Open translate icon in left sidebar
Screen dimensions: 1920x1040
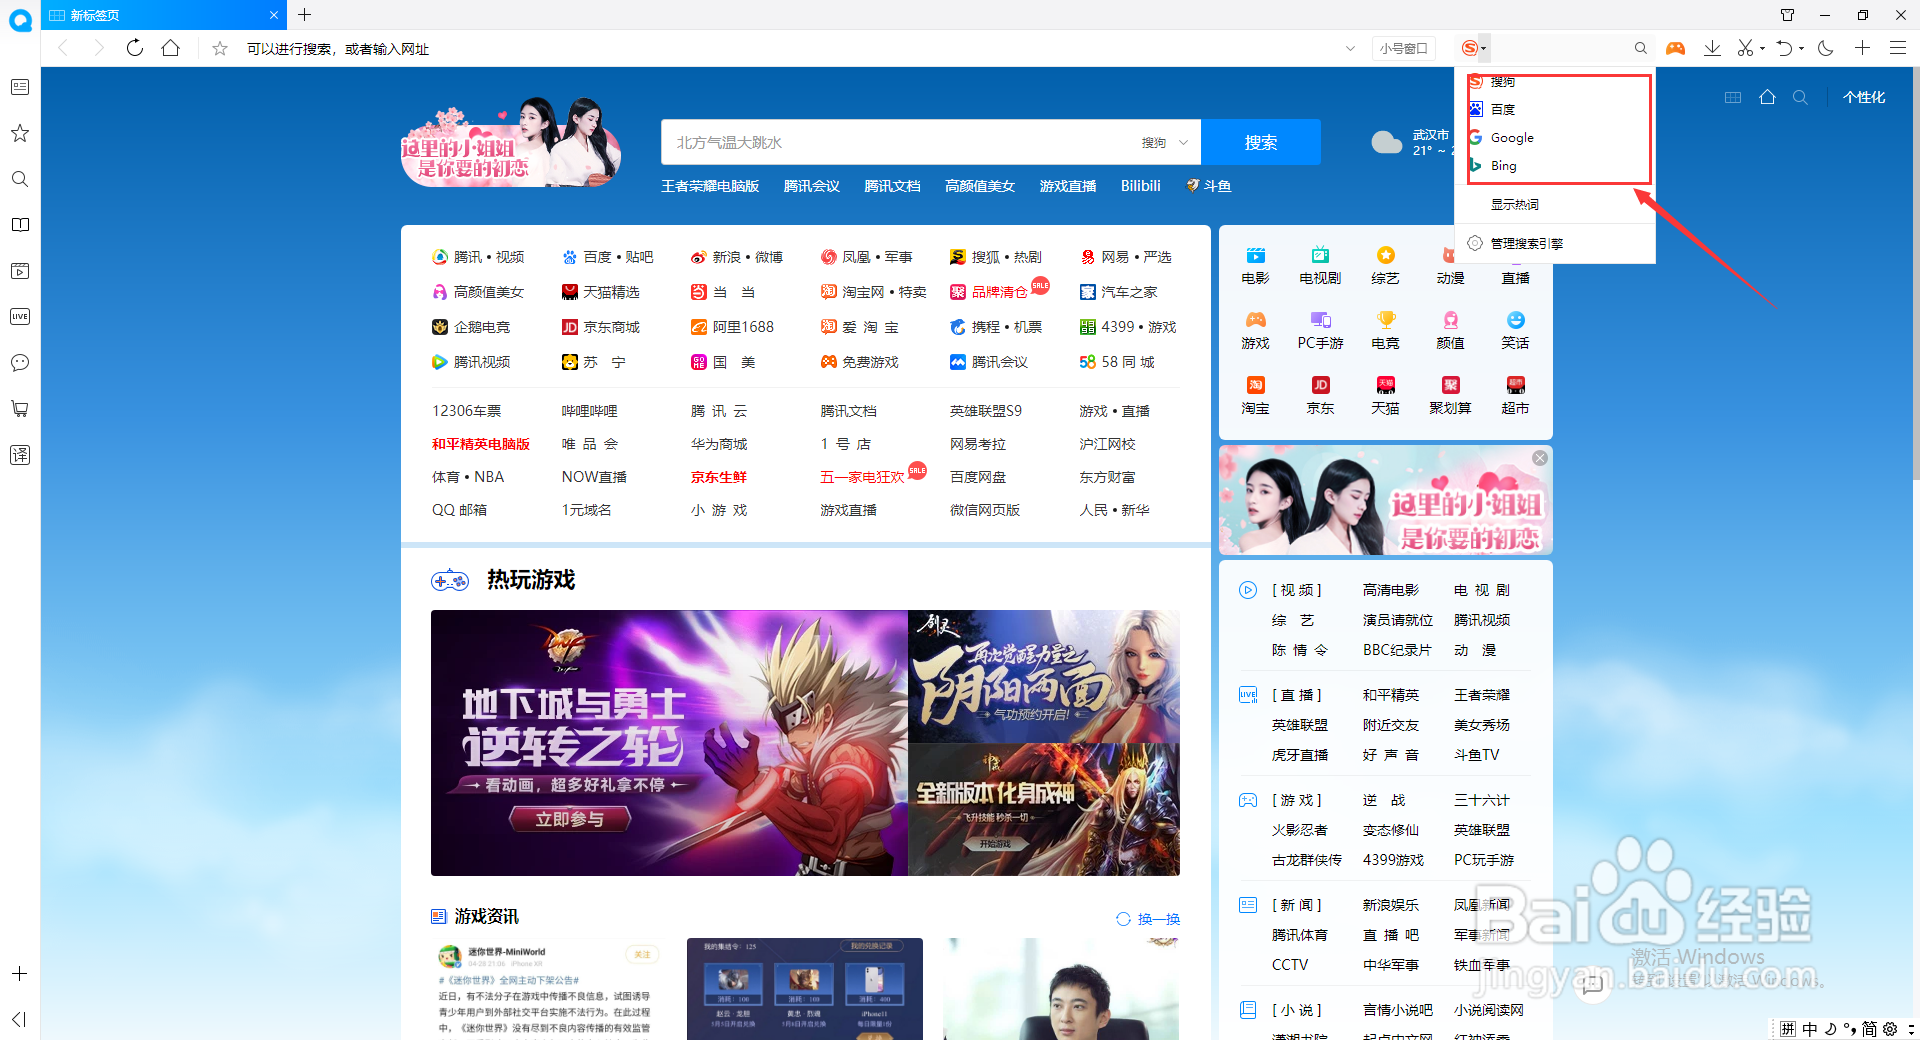point(20,455)
